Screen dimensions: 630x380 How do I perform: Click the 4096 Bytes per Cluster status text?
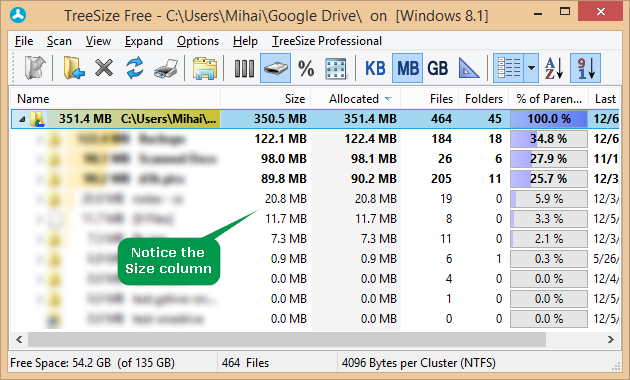click(418, 363)
